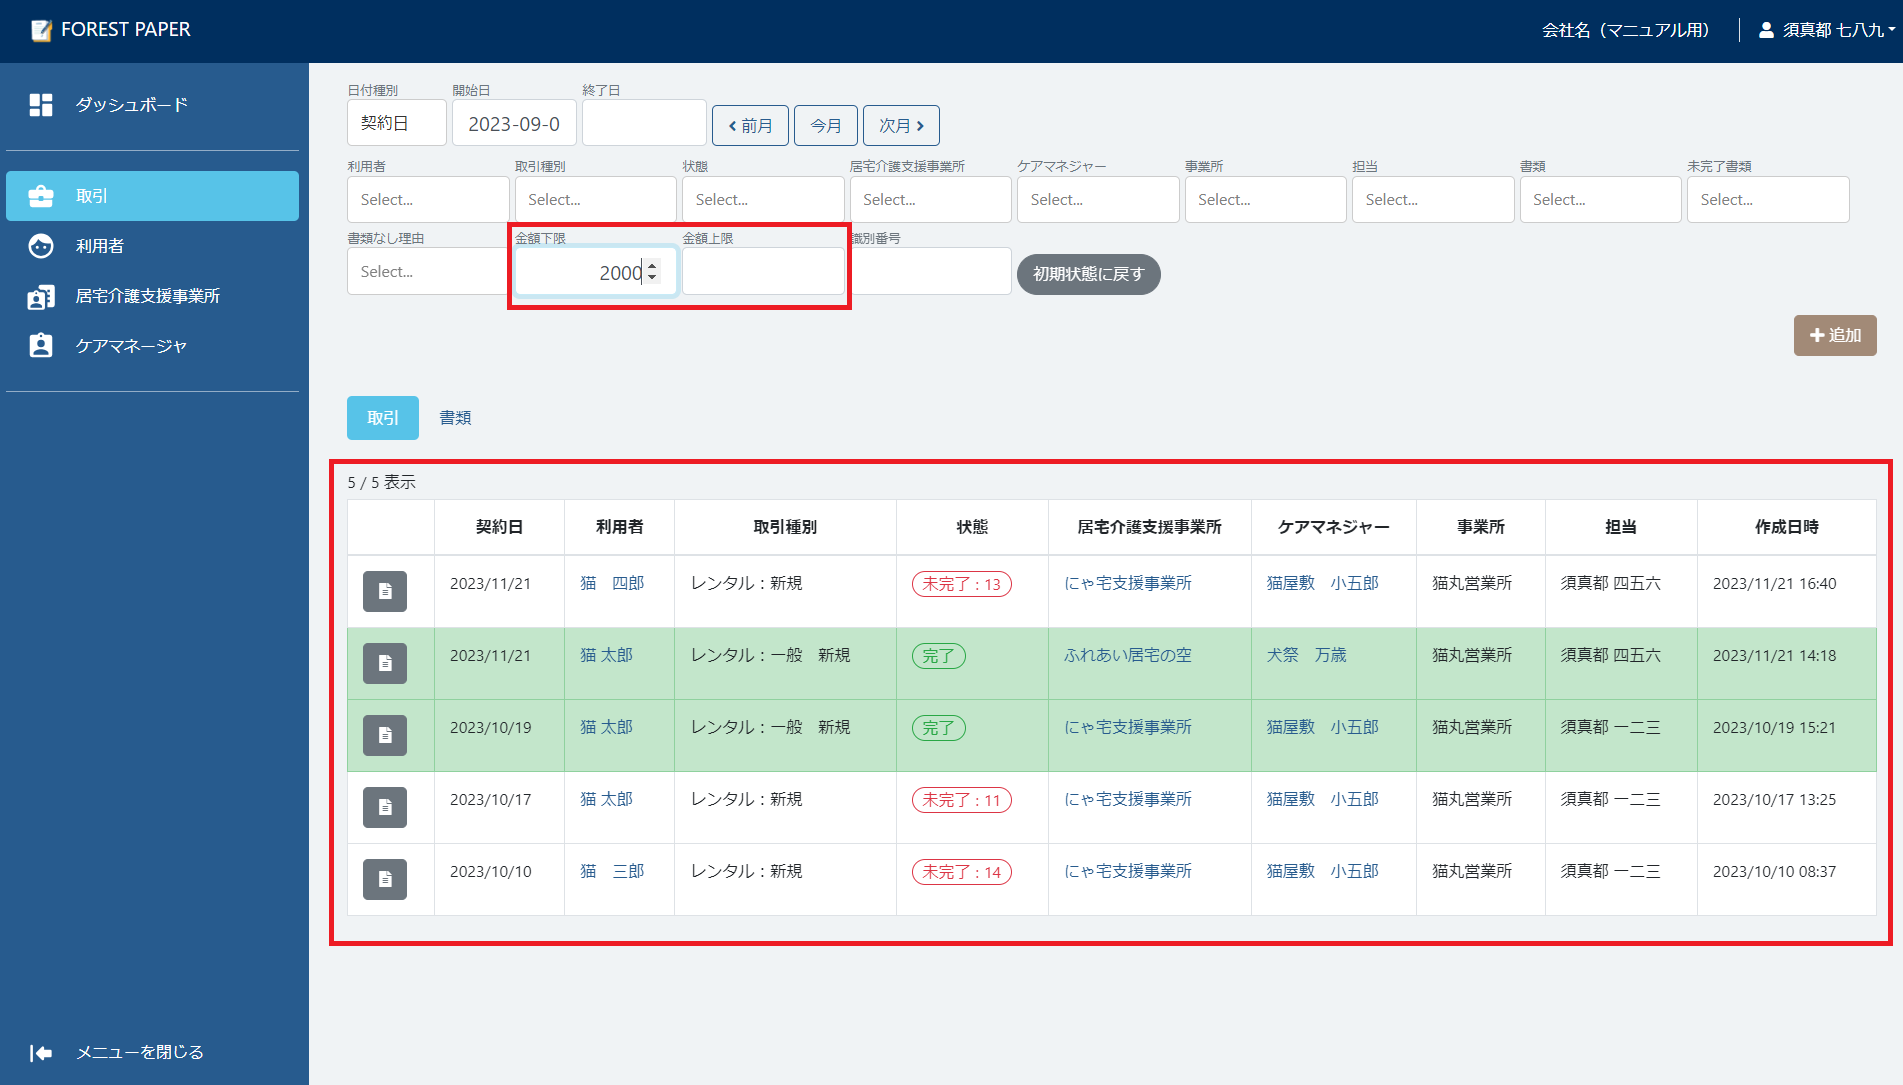Collapse sidebar with メニューを閉じる
1903x1085 pixels.
[x=117, y=1052]
